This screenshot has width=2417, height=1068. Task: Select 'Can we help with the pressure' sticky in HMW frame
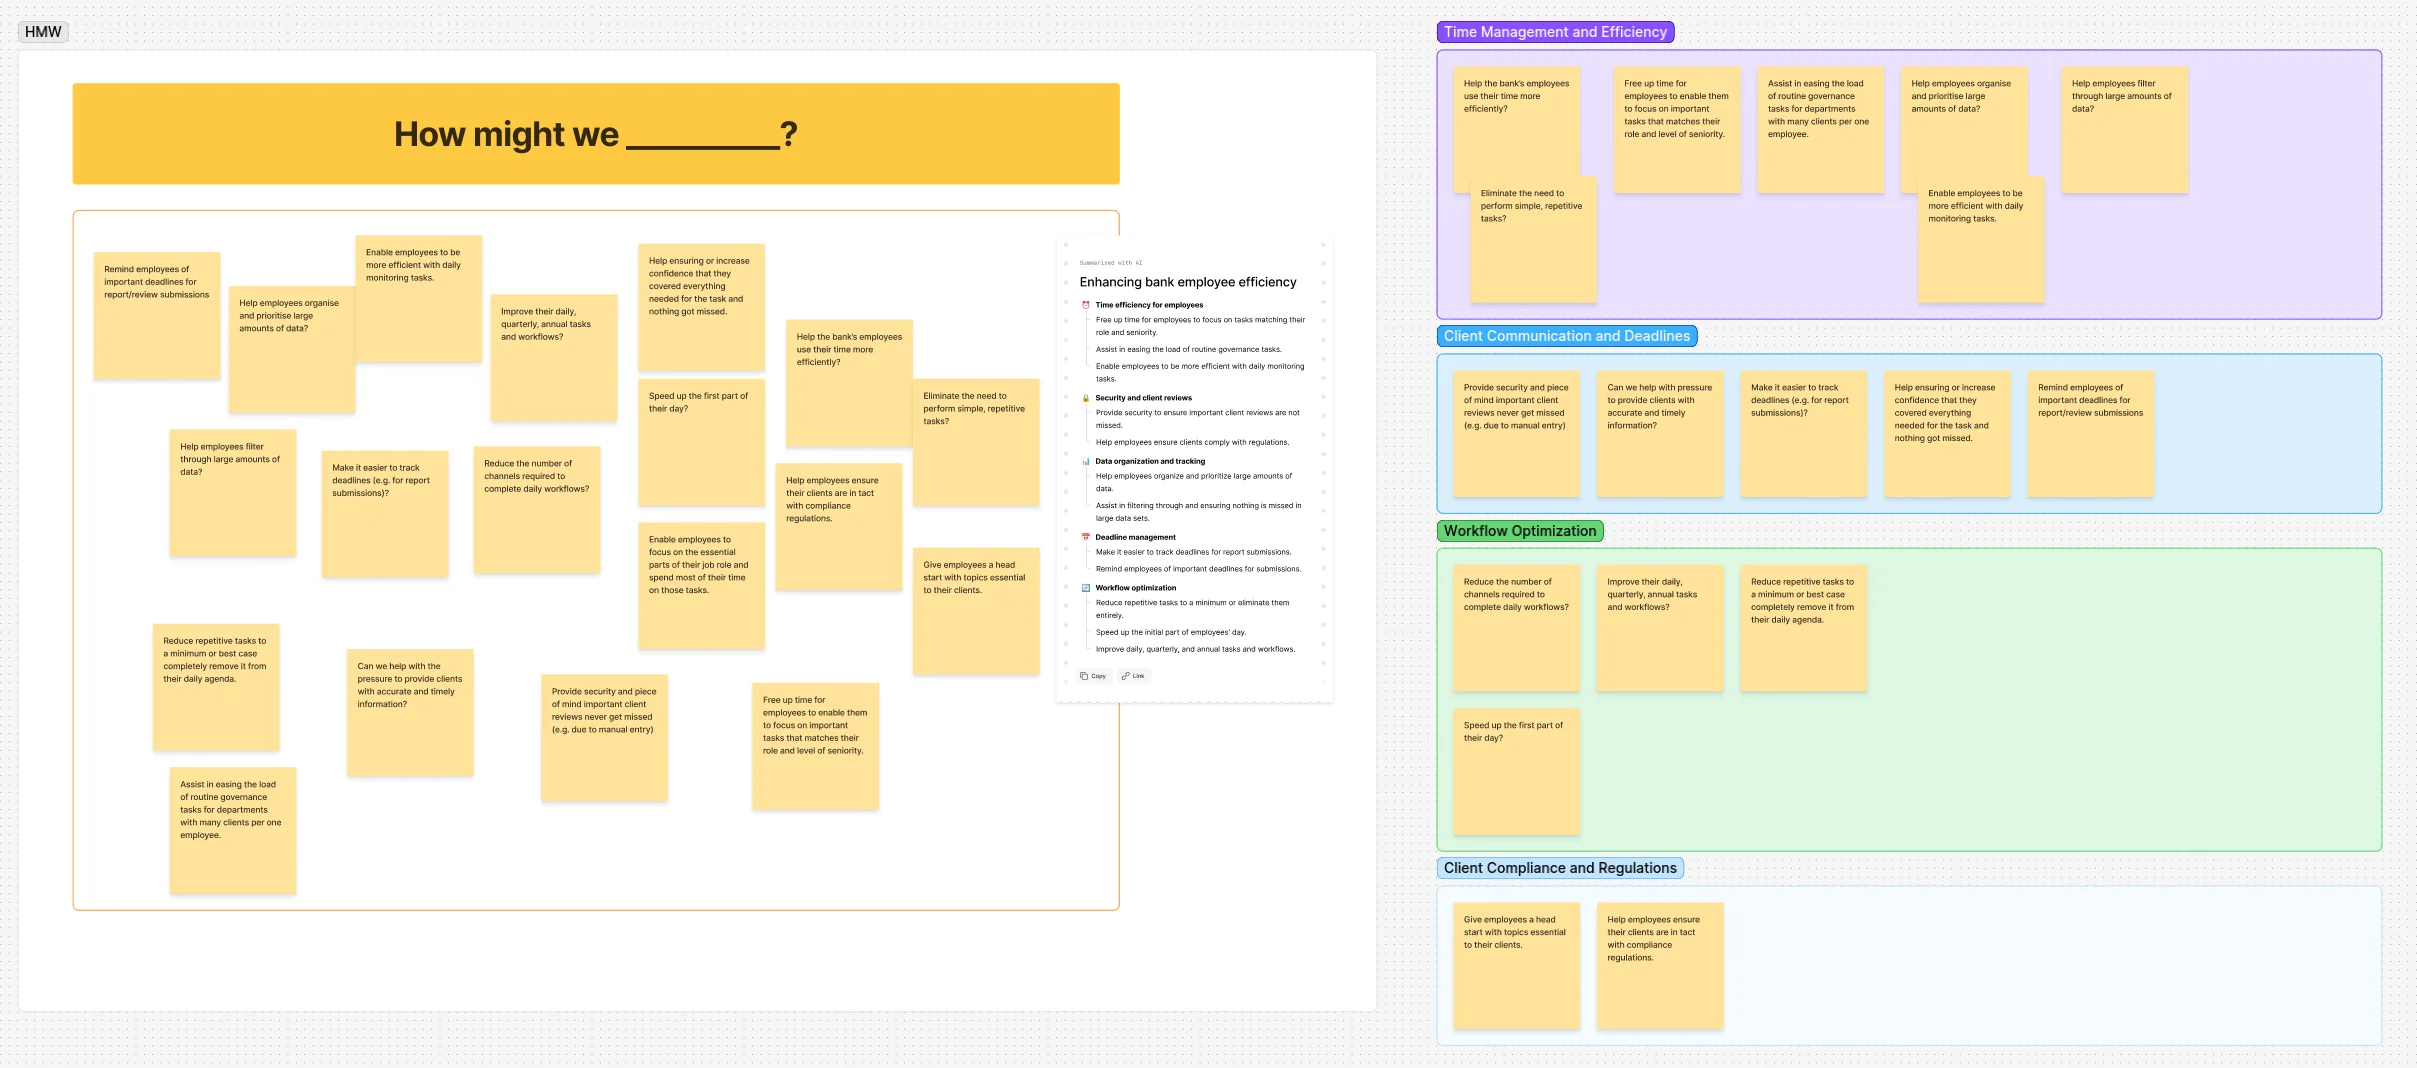(x=410, y=713)
